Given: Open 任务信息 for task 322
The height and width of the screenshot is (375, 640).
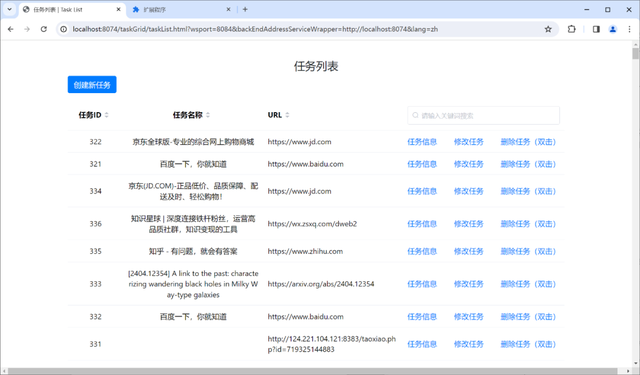Looking at the screenshot, I should click(422, 142).
